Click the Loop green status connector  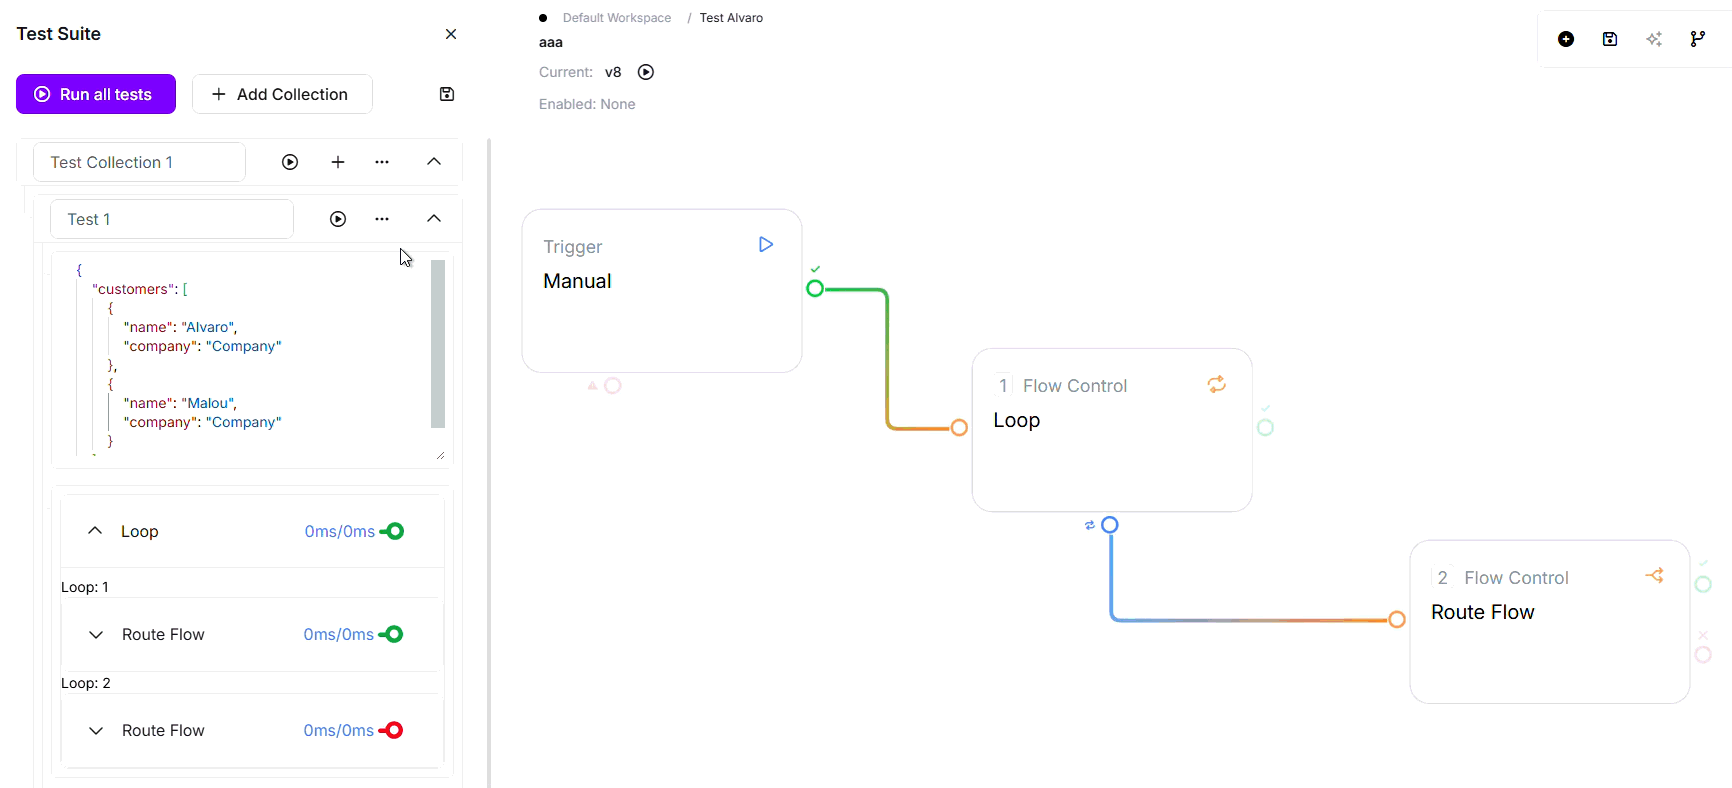click(392, 531)
